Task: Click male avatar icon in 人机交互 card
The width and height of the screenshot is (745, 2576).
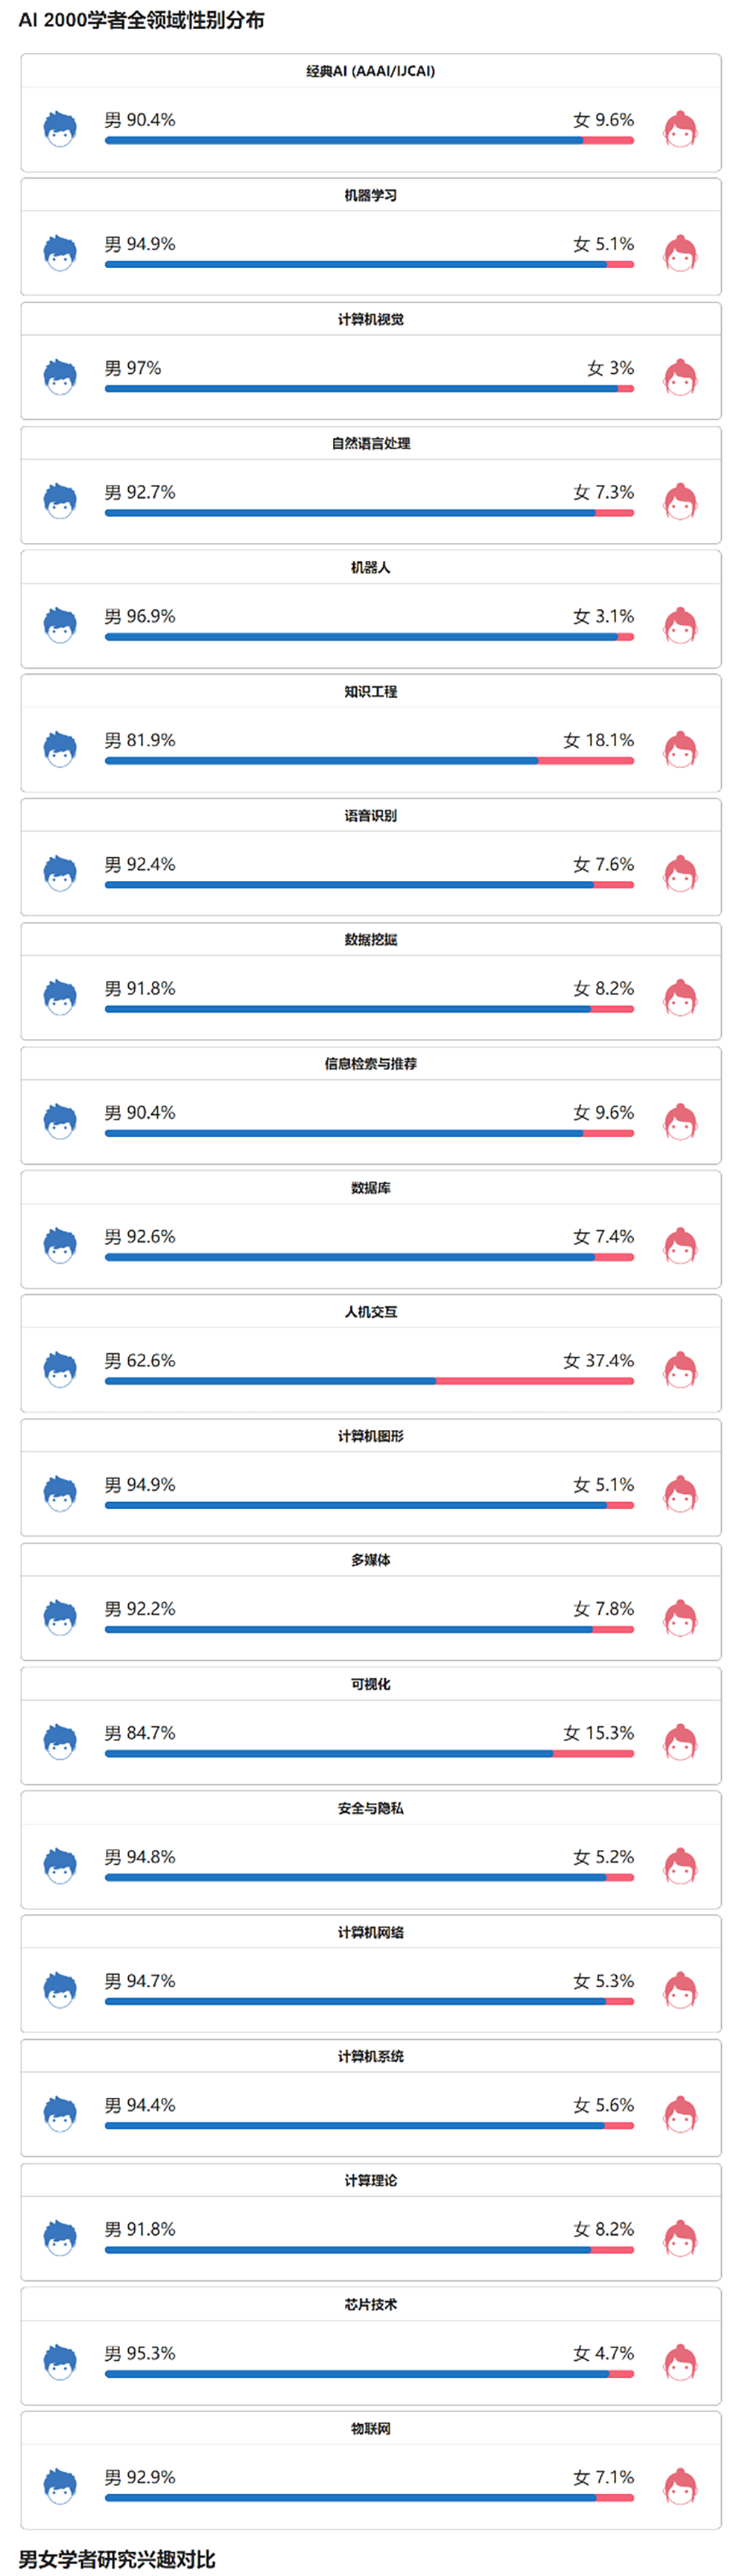Action: (60, 1370)
